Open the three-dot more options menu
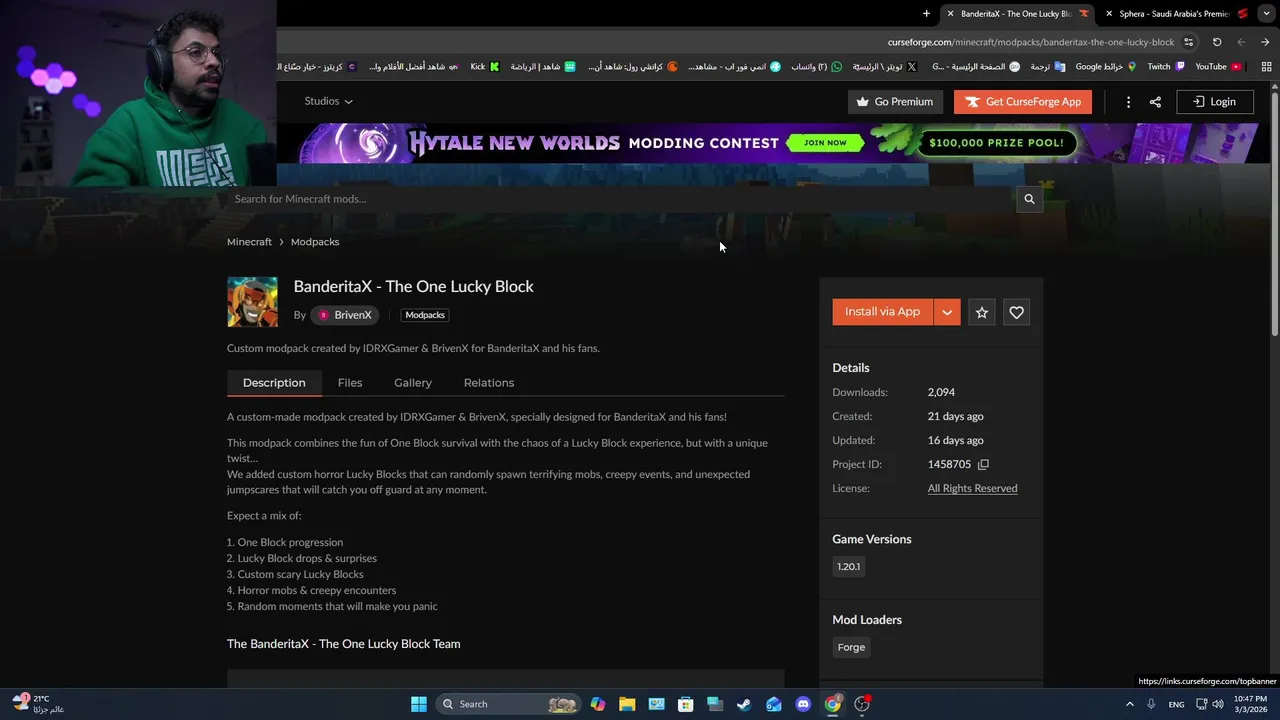The width and height of the screenshot is (1280, 720). (1128, 102)
